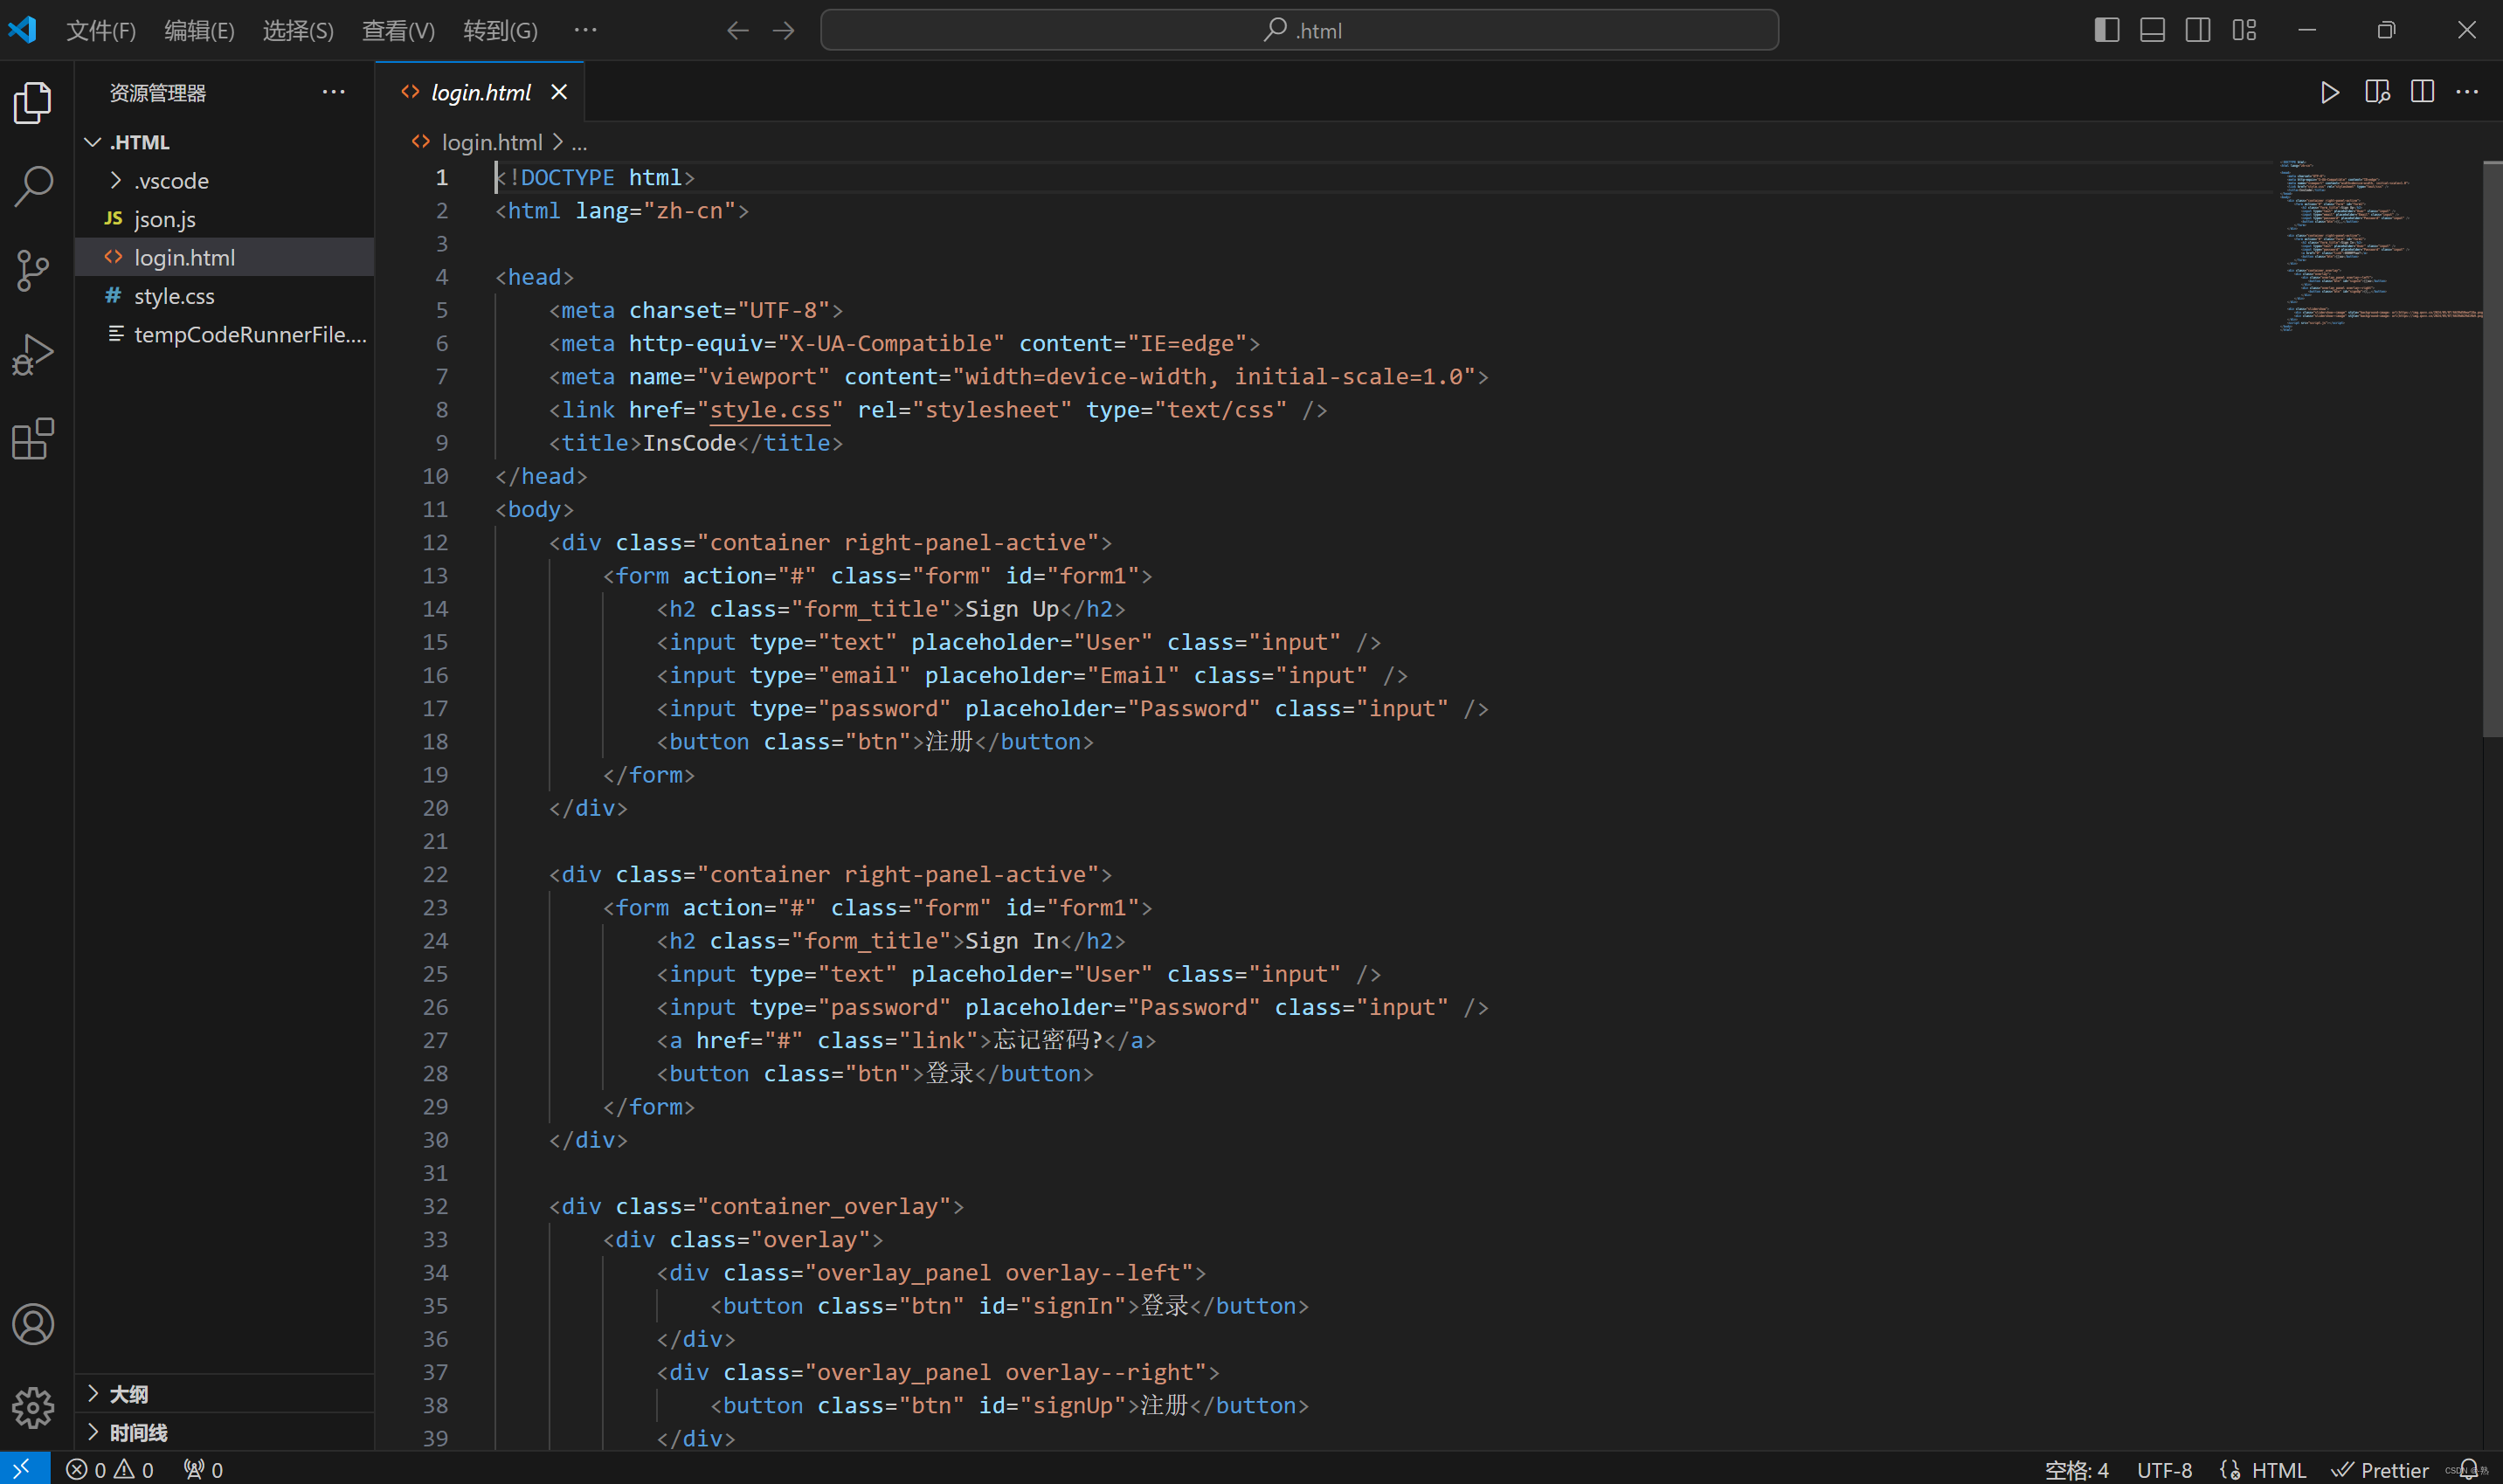Open the Search view in activity bar
This screenshot has height=1484, width=2503.
(33, 186)
